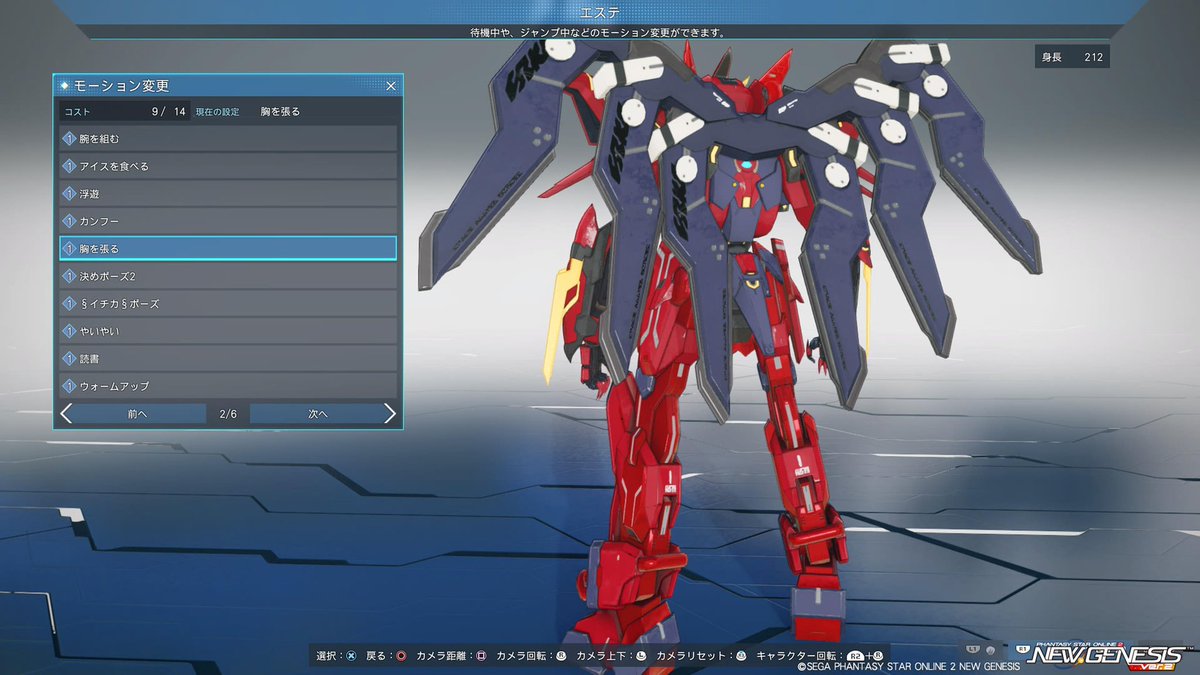Click the diamond icon beside モーション変更 title
The height and width of the screenshot is (675, 1200).
pos(65,86)
